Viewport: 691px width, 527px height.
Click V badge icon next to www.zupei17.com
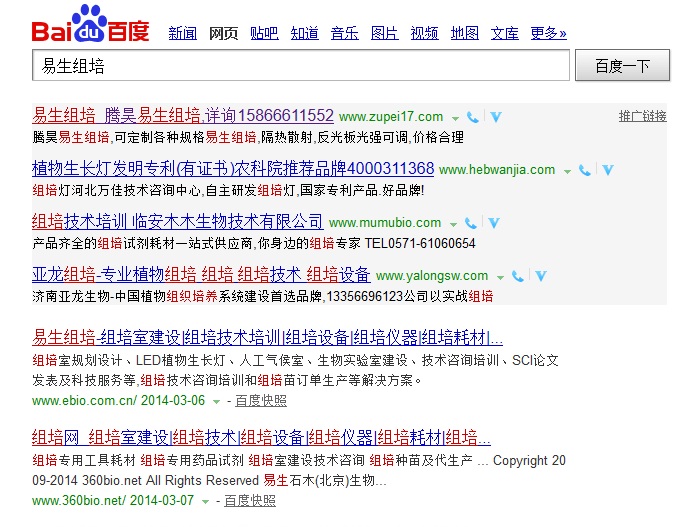496,117
